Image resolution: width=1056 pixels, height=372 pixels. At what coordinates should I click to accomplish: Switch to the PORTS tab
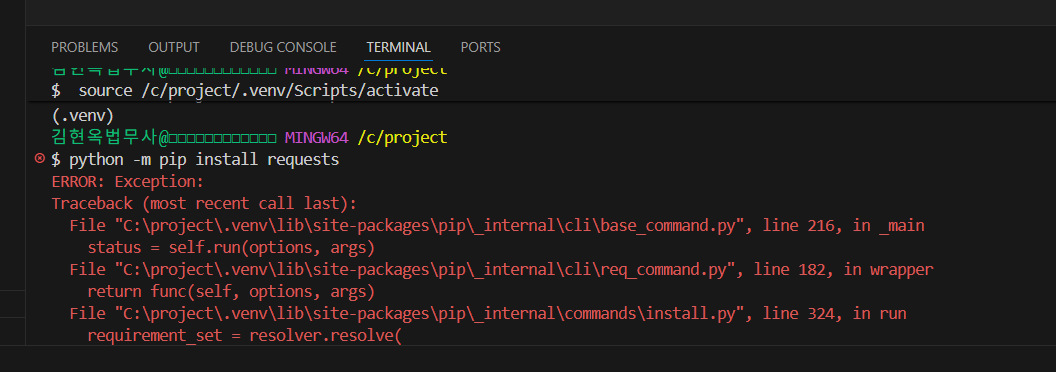coord(480,47)
